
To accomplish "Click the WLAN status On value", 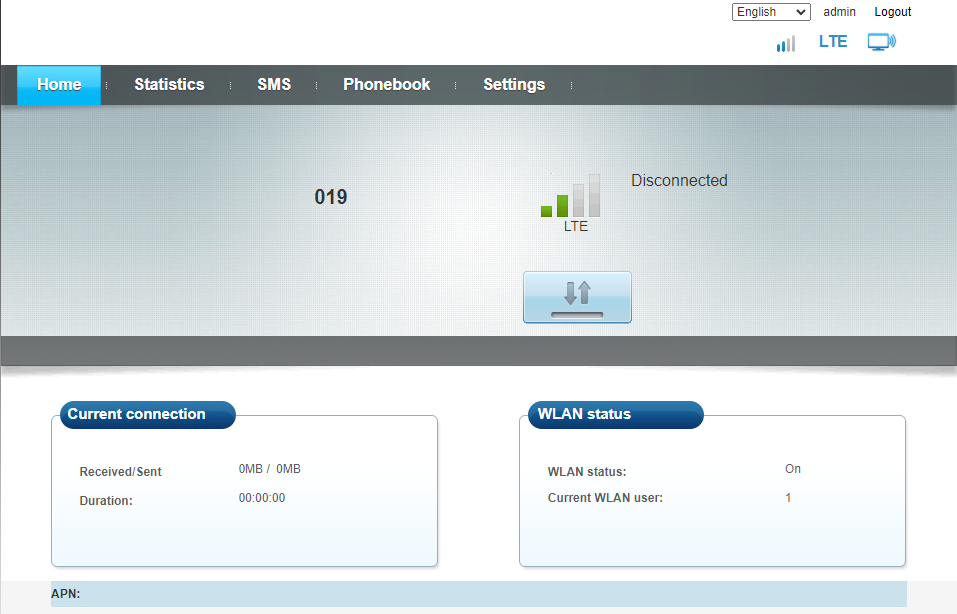I will [x=792, y=469].
